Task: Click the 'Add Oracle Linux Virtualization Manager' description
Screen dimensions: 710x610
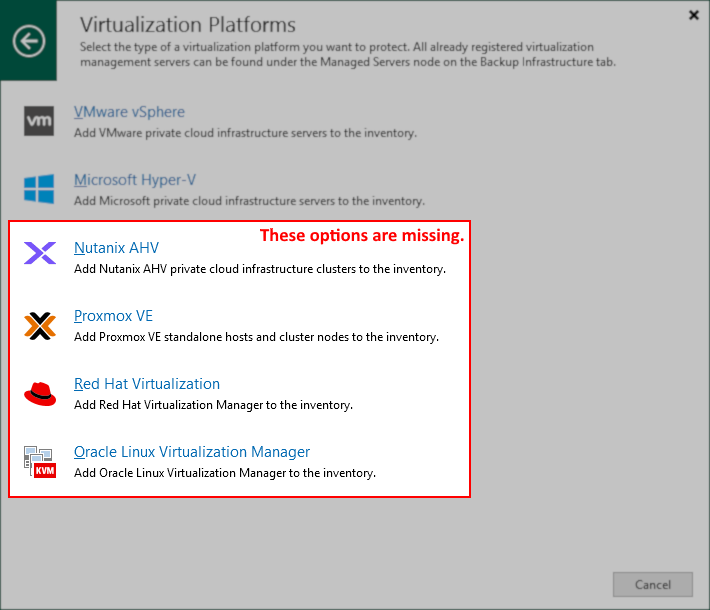Action: click(225, 473)
